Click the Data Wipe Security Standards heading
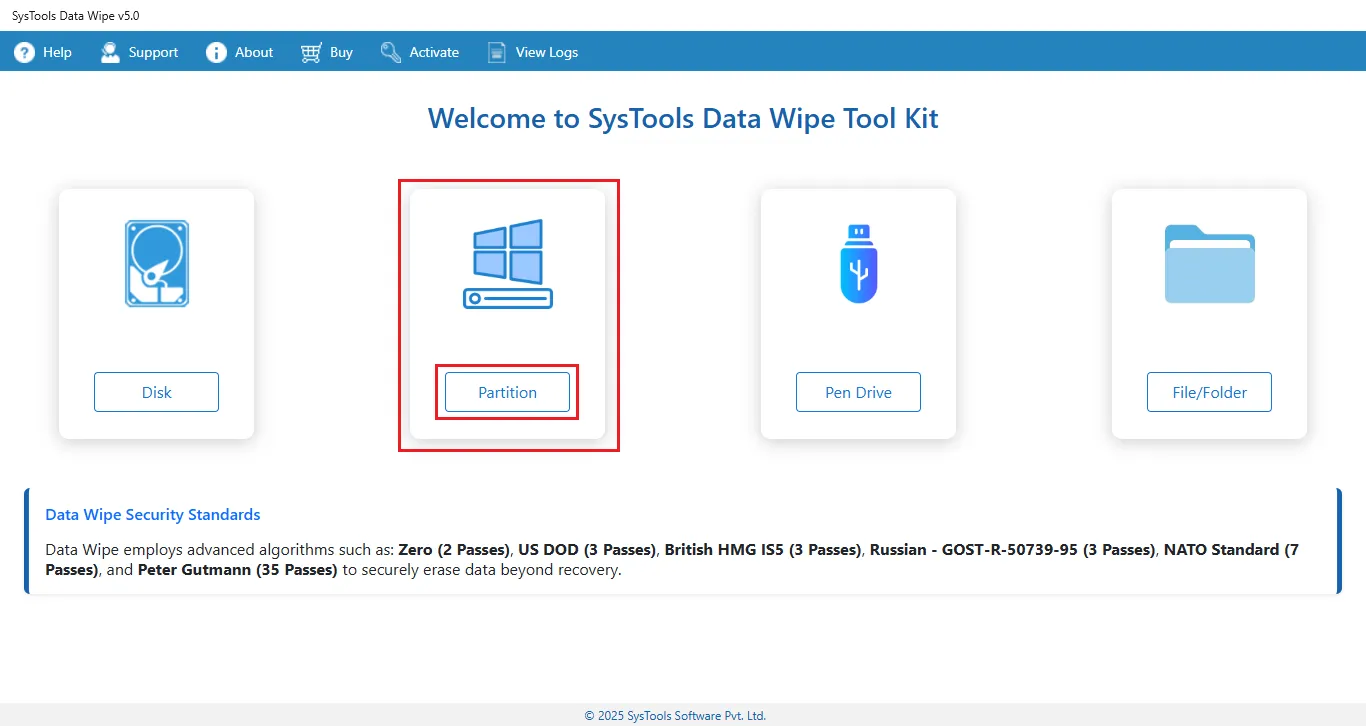 [x=153, y=515]
